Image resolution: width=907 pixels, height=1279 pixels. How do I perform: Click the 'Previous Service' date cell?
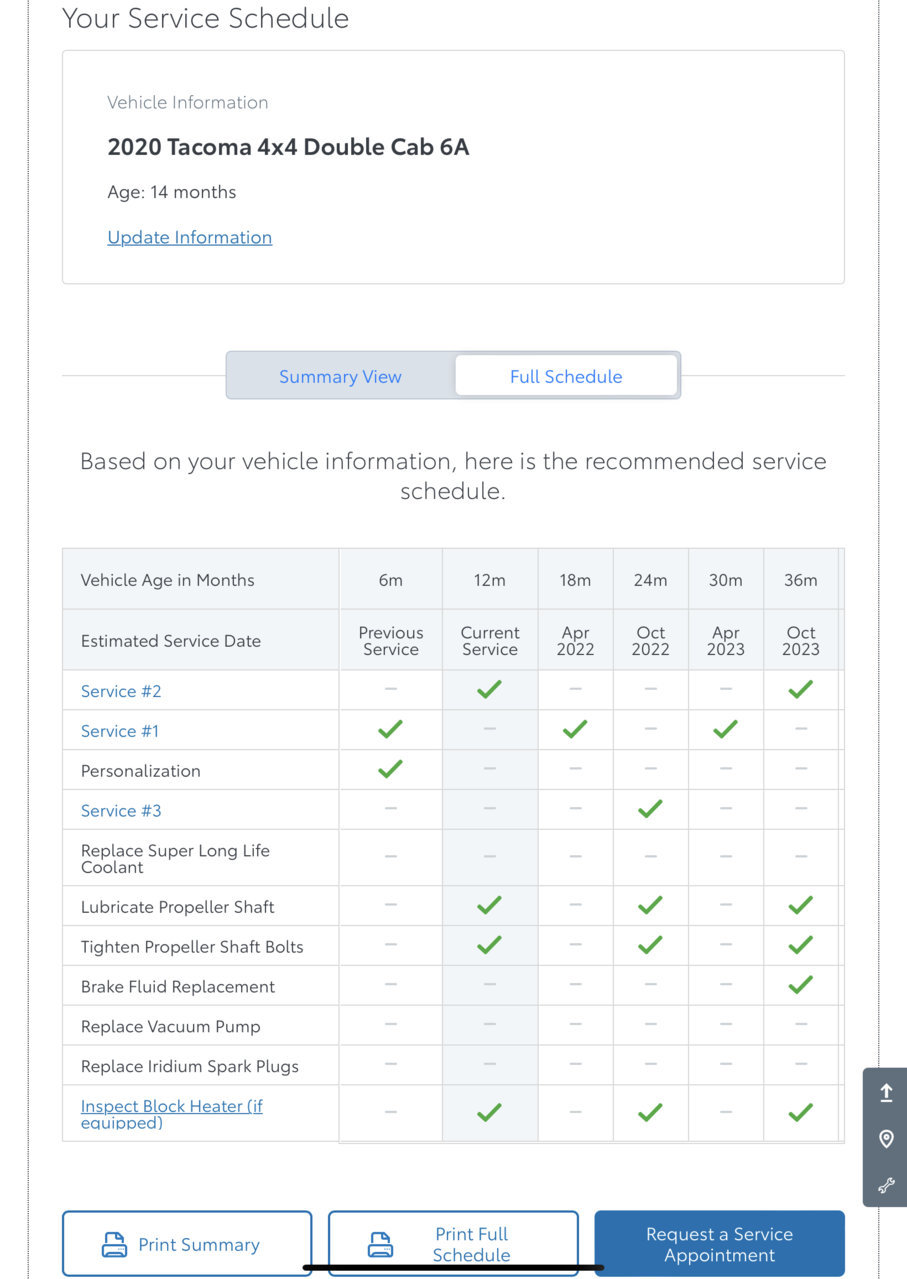click(391, 641)
